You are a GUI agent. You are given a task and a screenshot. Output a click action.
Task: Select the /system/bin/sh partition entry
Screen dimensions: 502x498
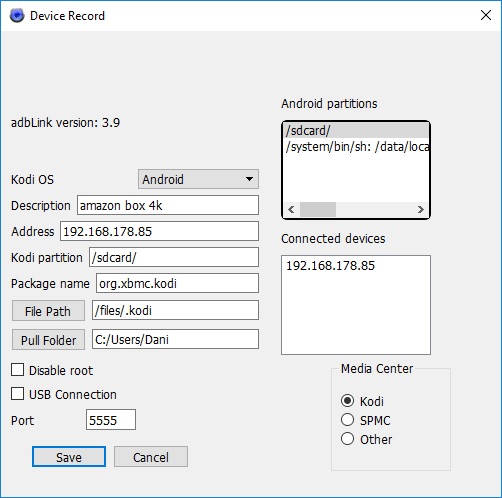[x=356, y=147]
